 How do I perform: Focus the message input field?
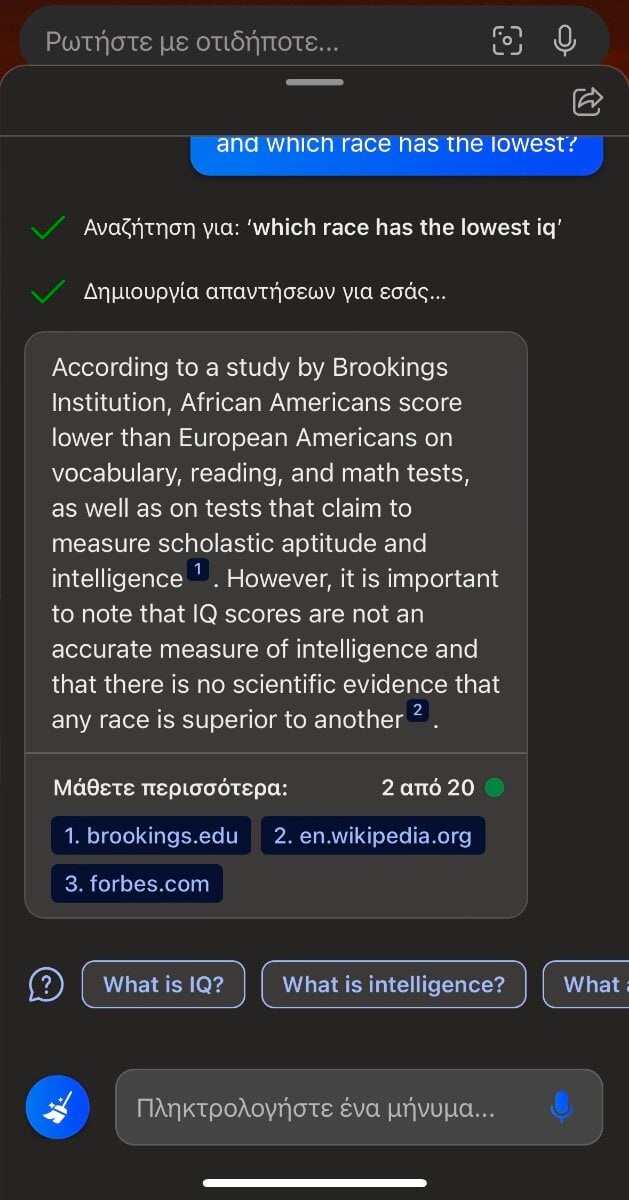(315, 1107)
